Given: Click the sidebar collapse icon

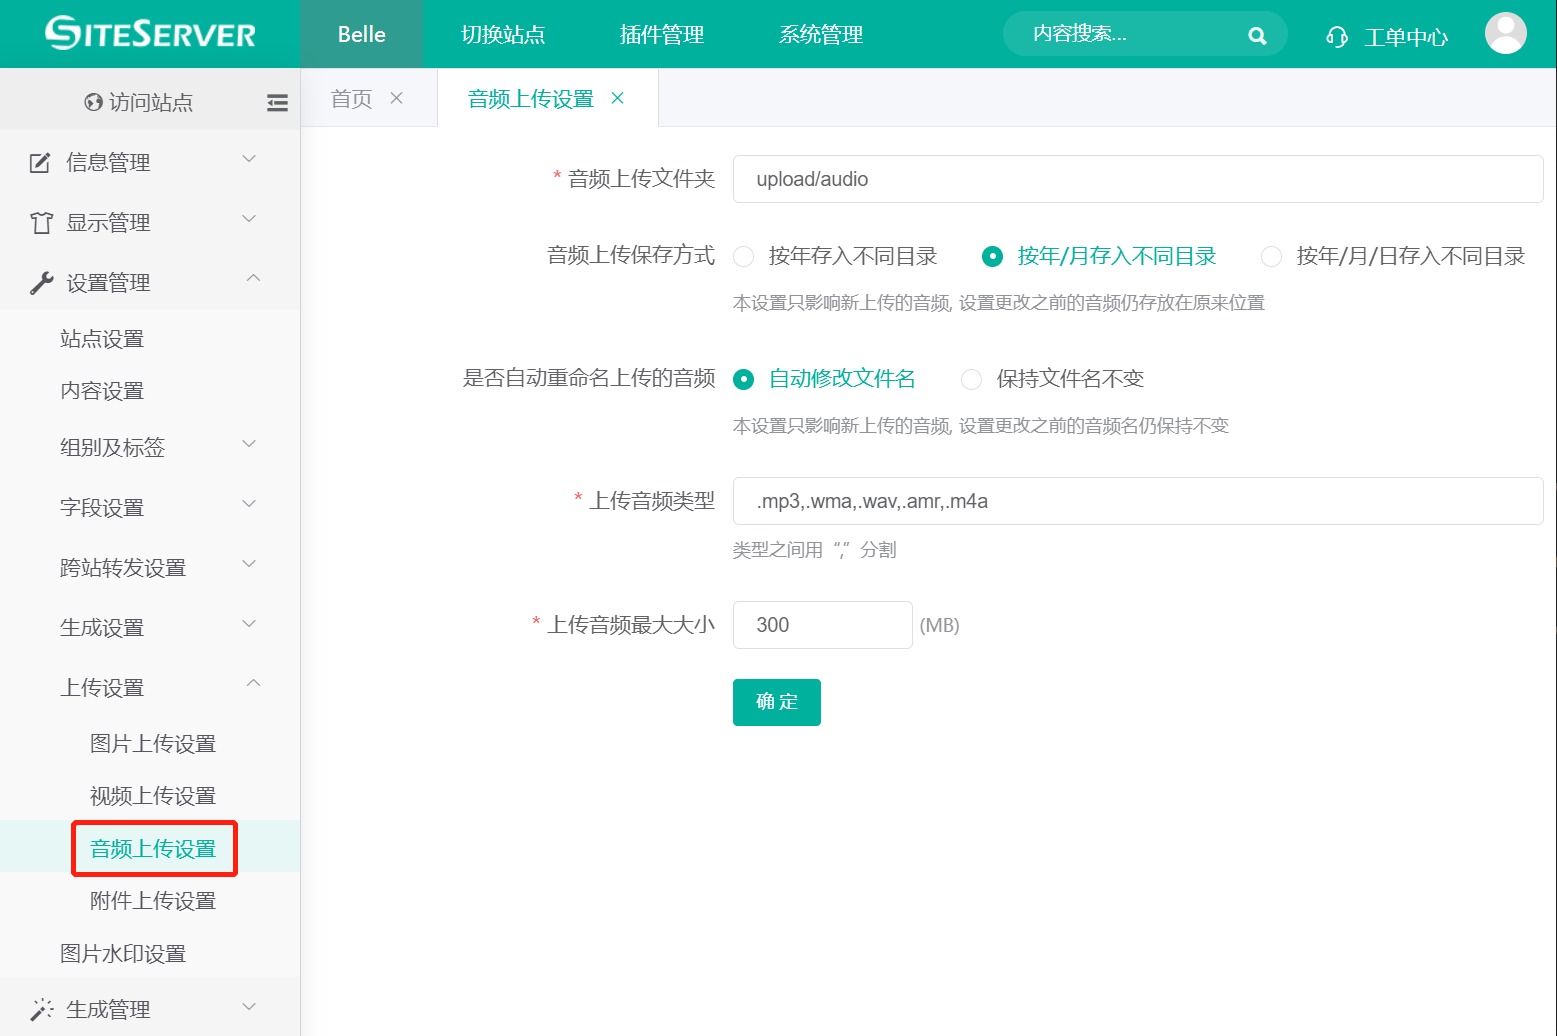Looking at the screenshot, I should coord(277,101).
